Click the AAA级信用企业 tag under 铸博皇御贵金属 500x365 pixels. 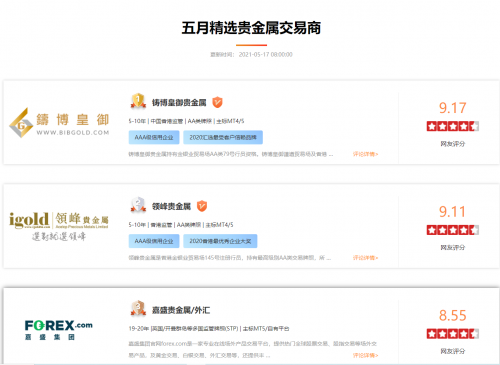click(154, 137)
